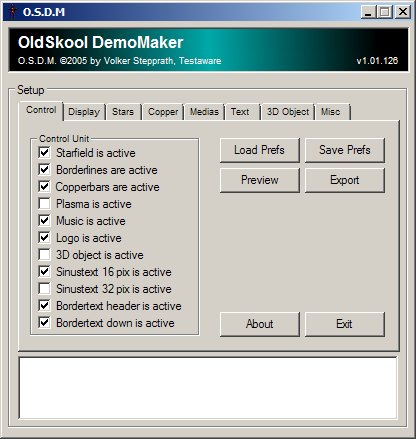This screenshot has height=439, width=416.
Task: Go to the Copper tab
Action: click(163, 112)
